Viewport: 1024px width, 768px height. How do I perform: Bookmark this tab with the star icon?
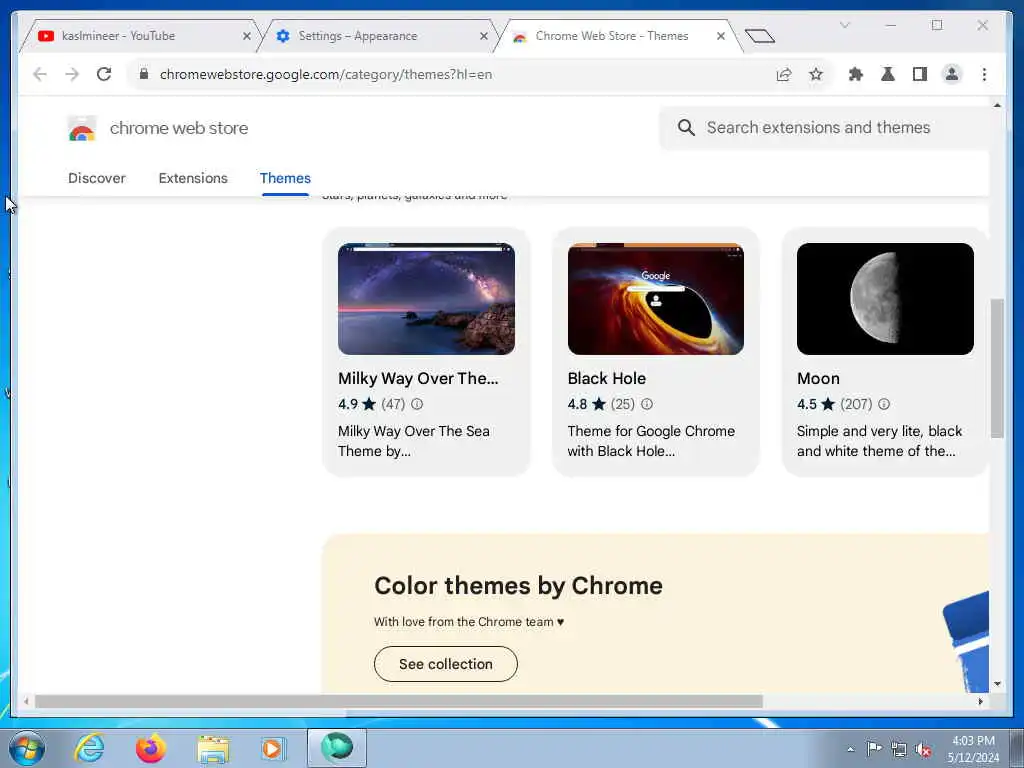816,74
